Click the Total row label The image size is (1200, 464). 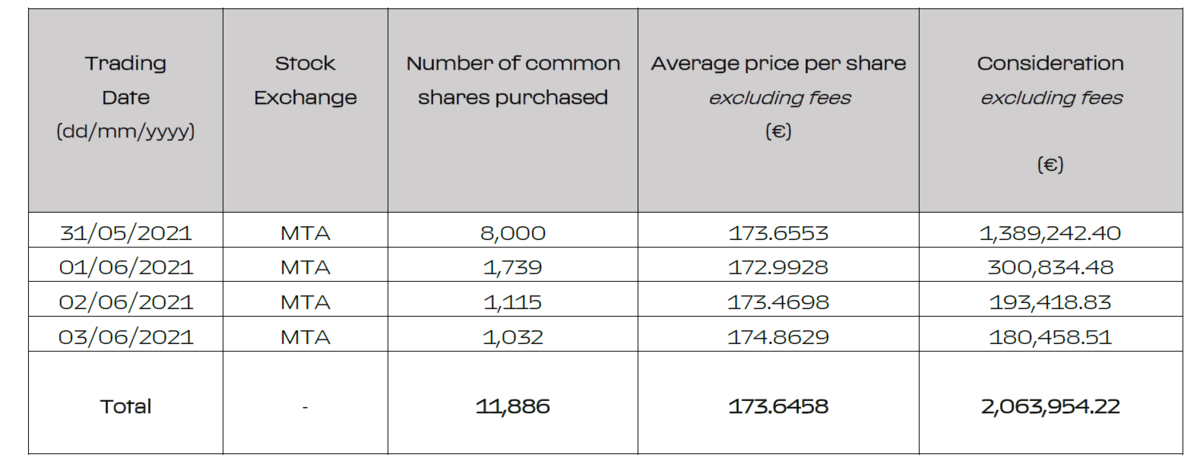tap(126, 407)
